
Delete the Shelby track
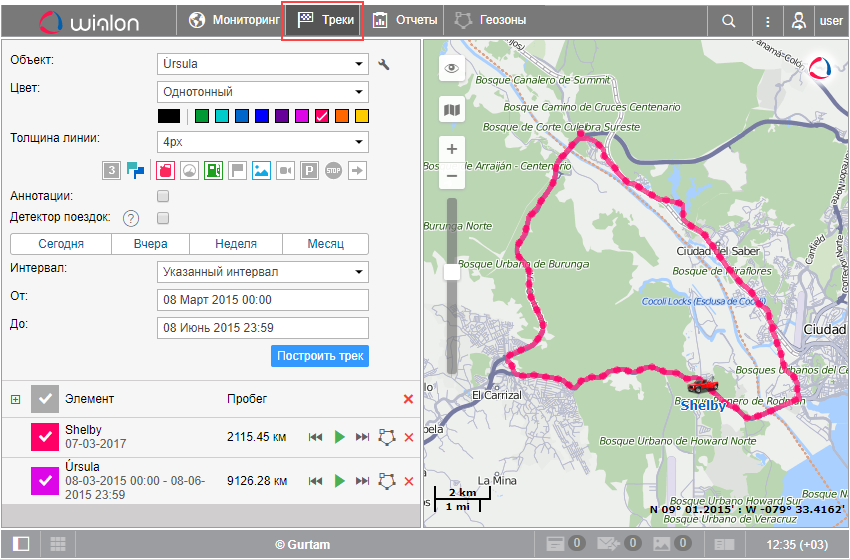click(409, 438)
